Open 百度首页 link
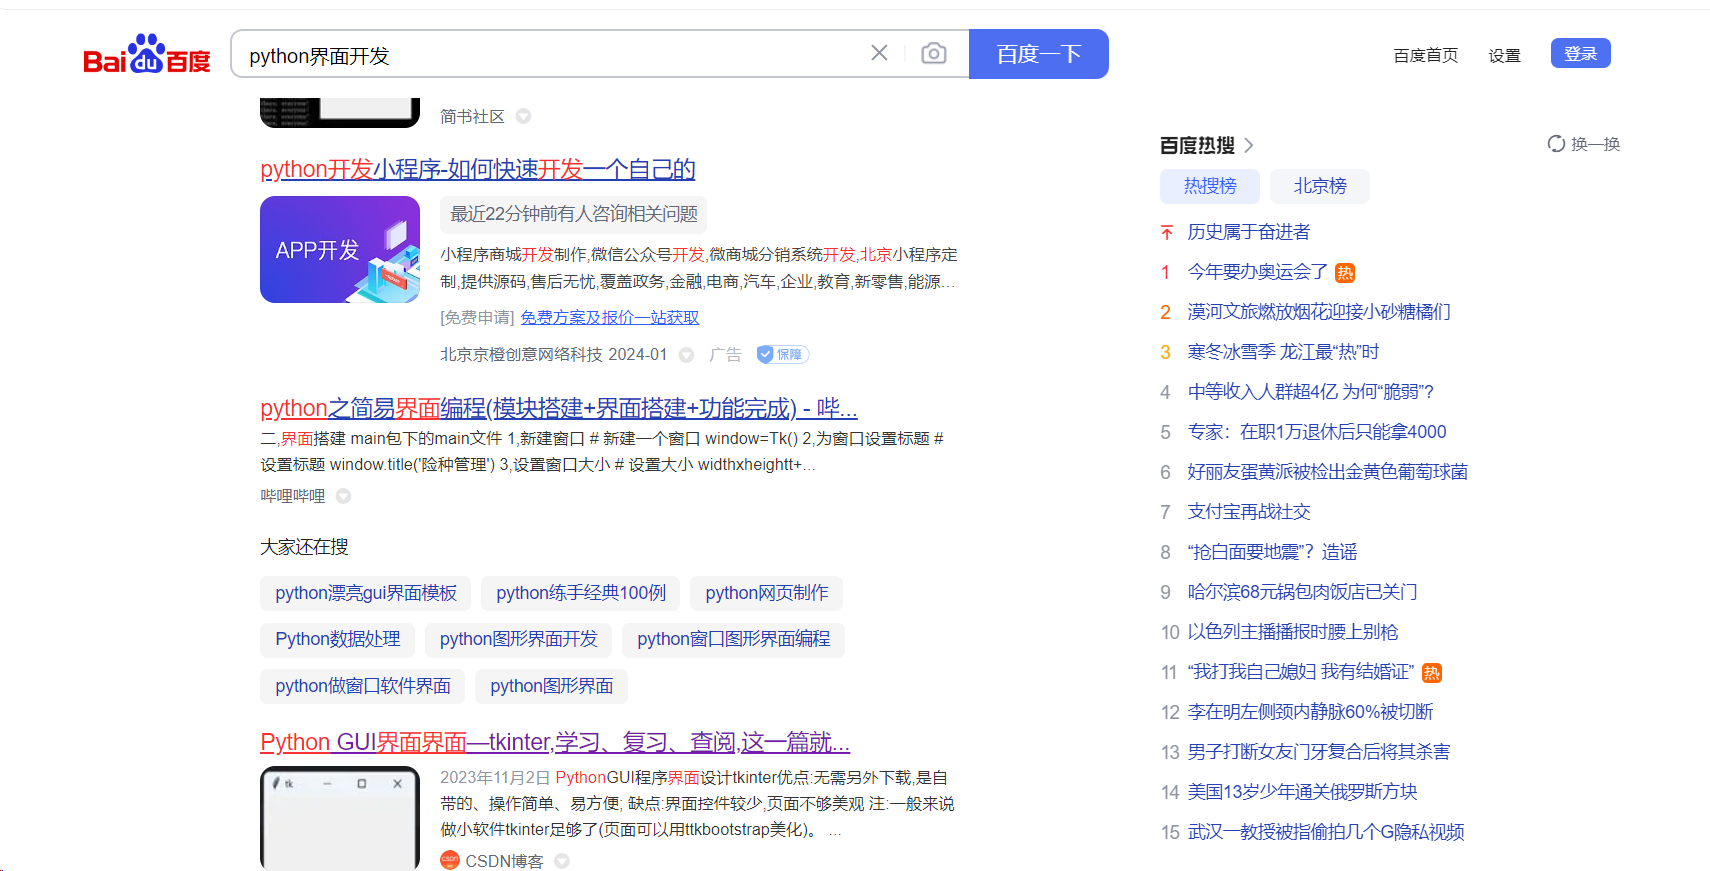This screenshot has width=1710, height=871. tap(1425, 55)
